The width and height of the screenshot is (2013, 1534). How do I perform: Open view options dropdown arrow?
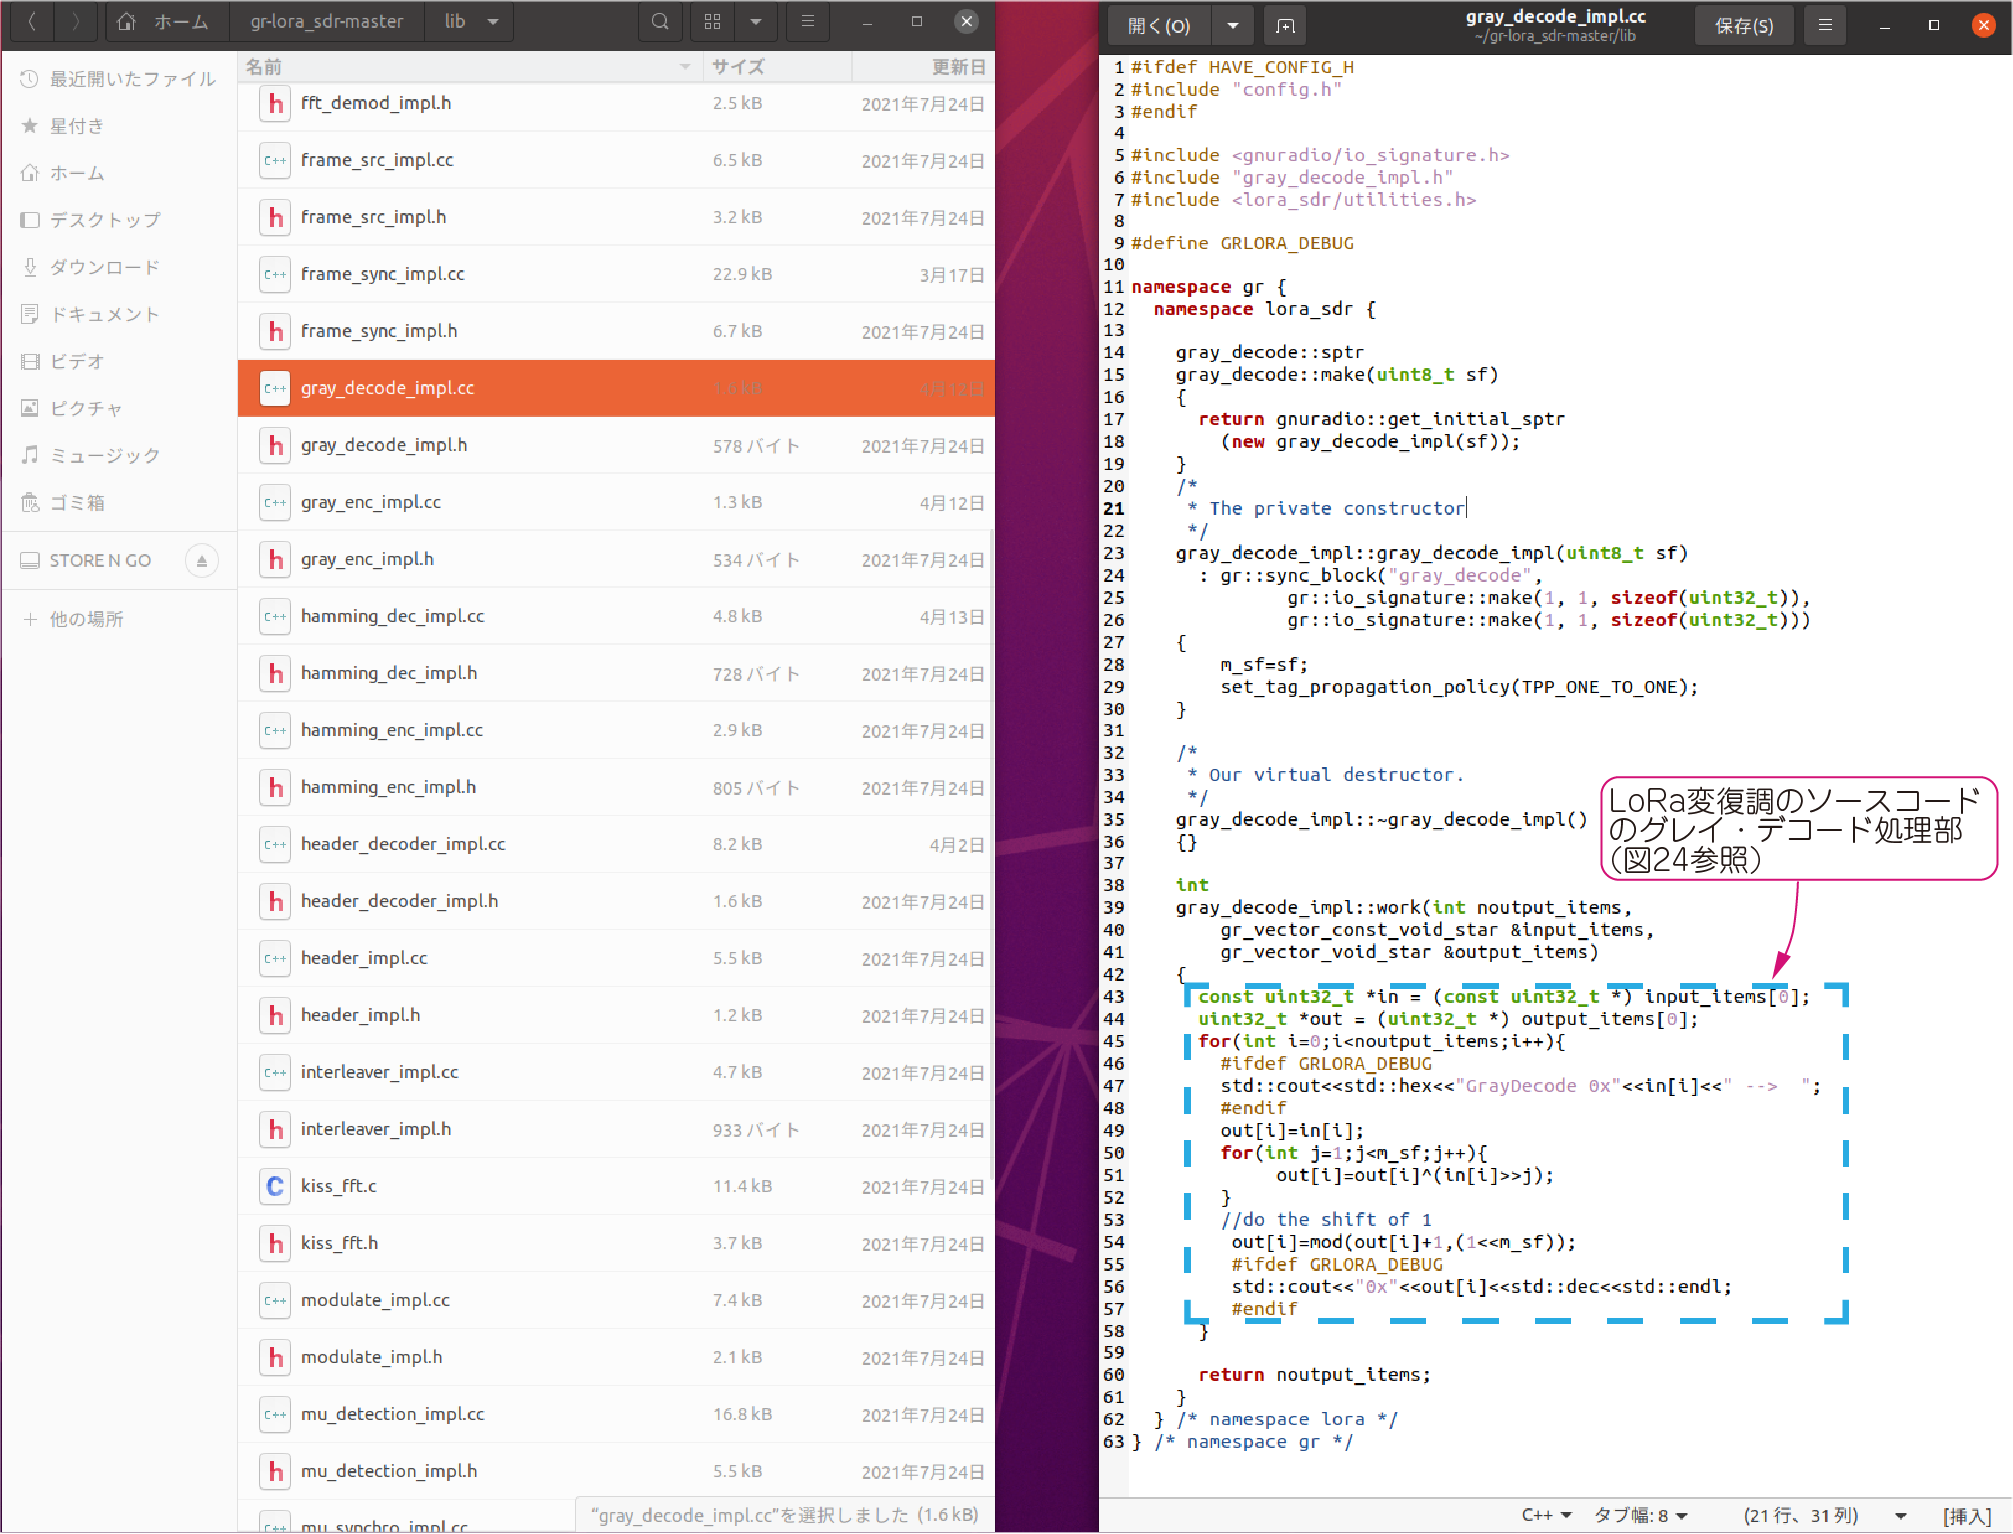[x=756, y=22]
